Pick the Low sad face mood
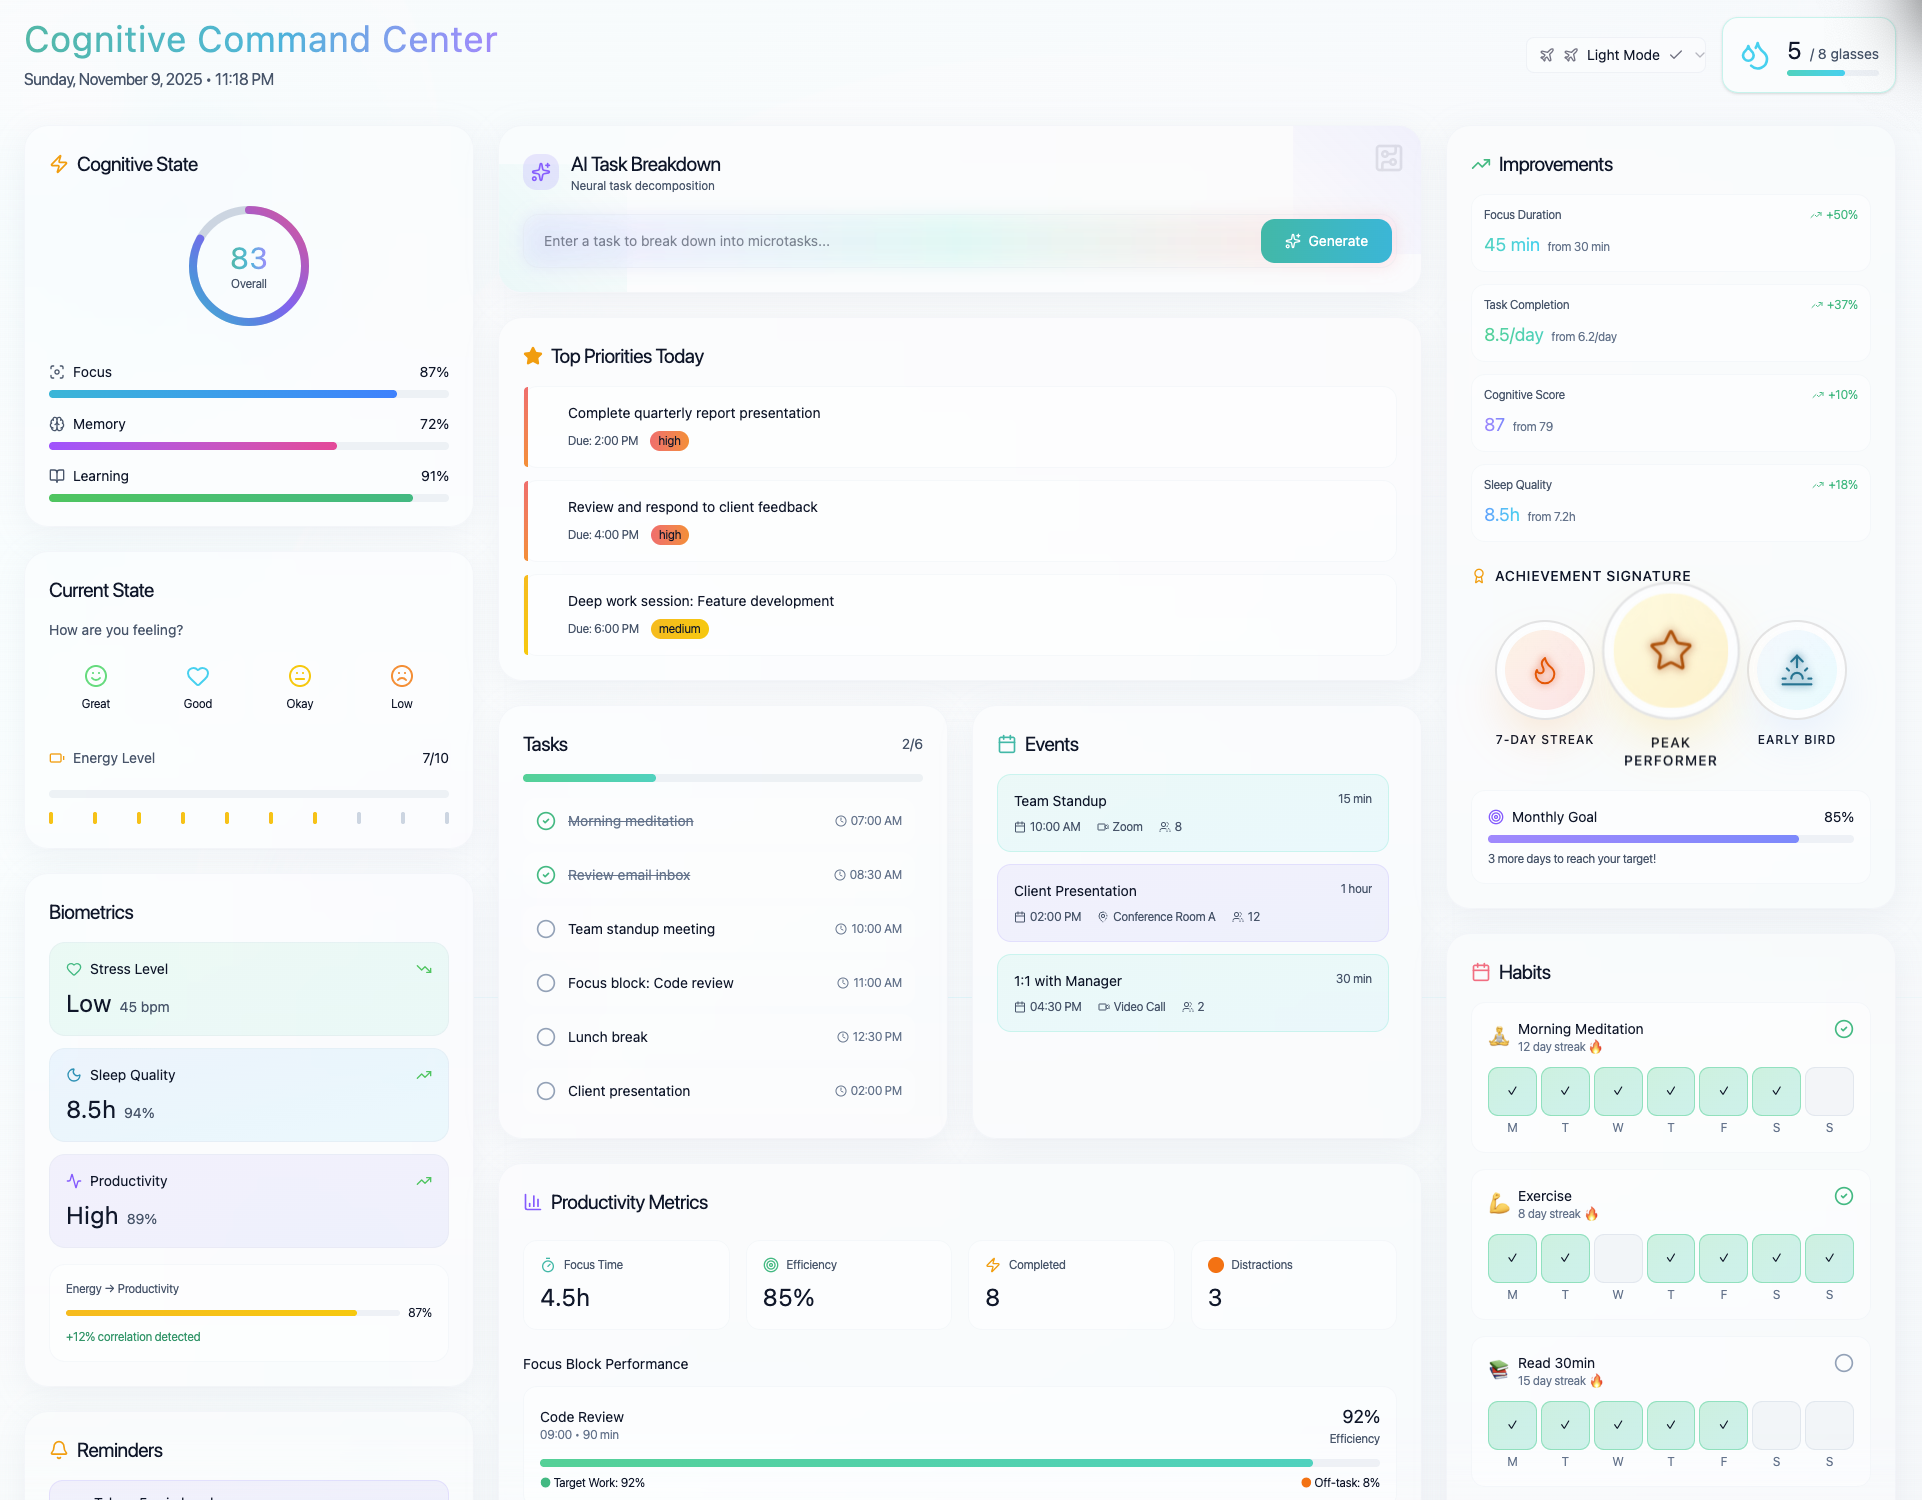Image resolution: width=1922 pixels, height=1500 pixels. tap(402, 677)
